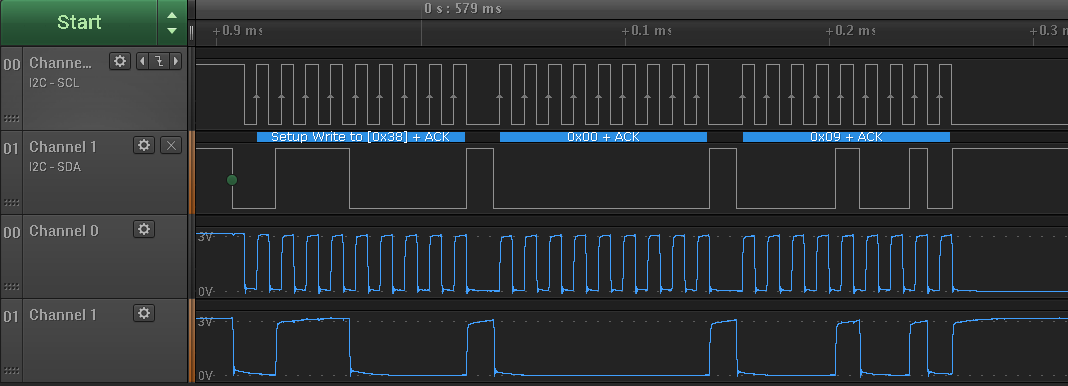This screenshot has width=1068, height=386.
Task: Open settings gear for I2C - SCL channel
Action: (120, 61)
